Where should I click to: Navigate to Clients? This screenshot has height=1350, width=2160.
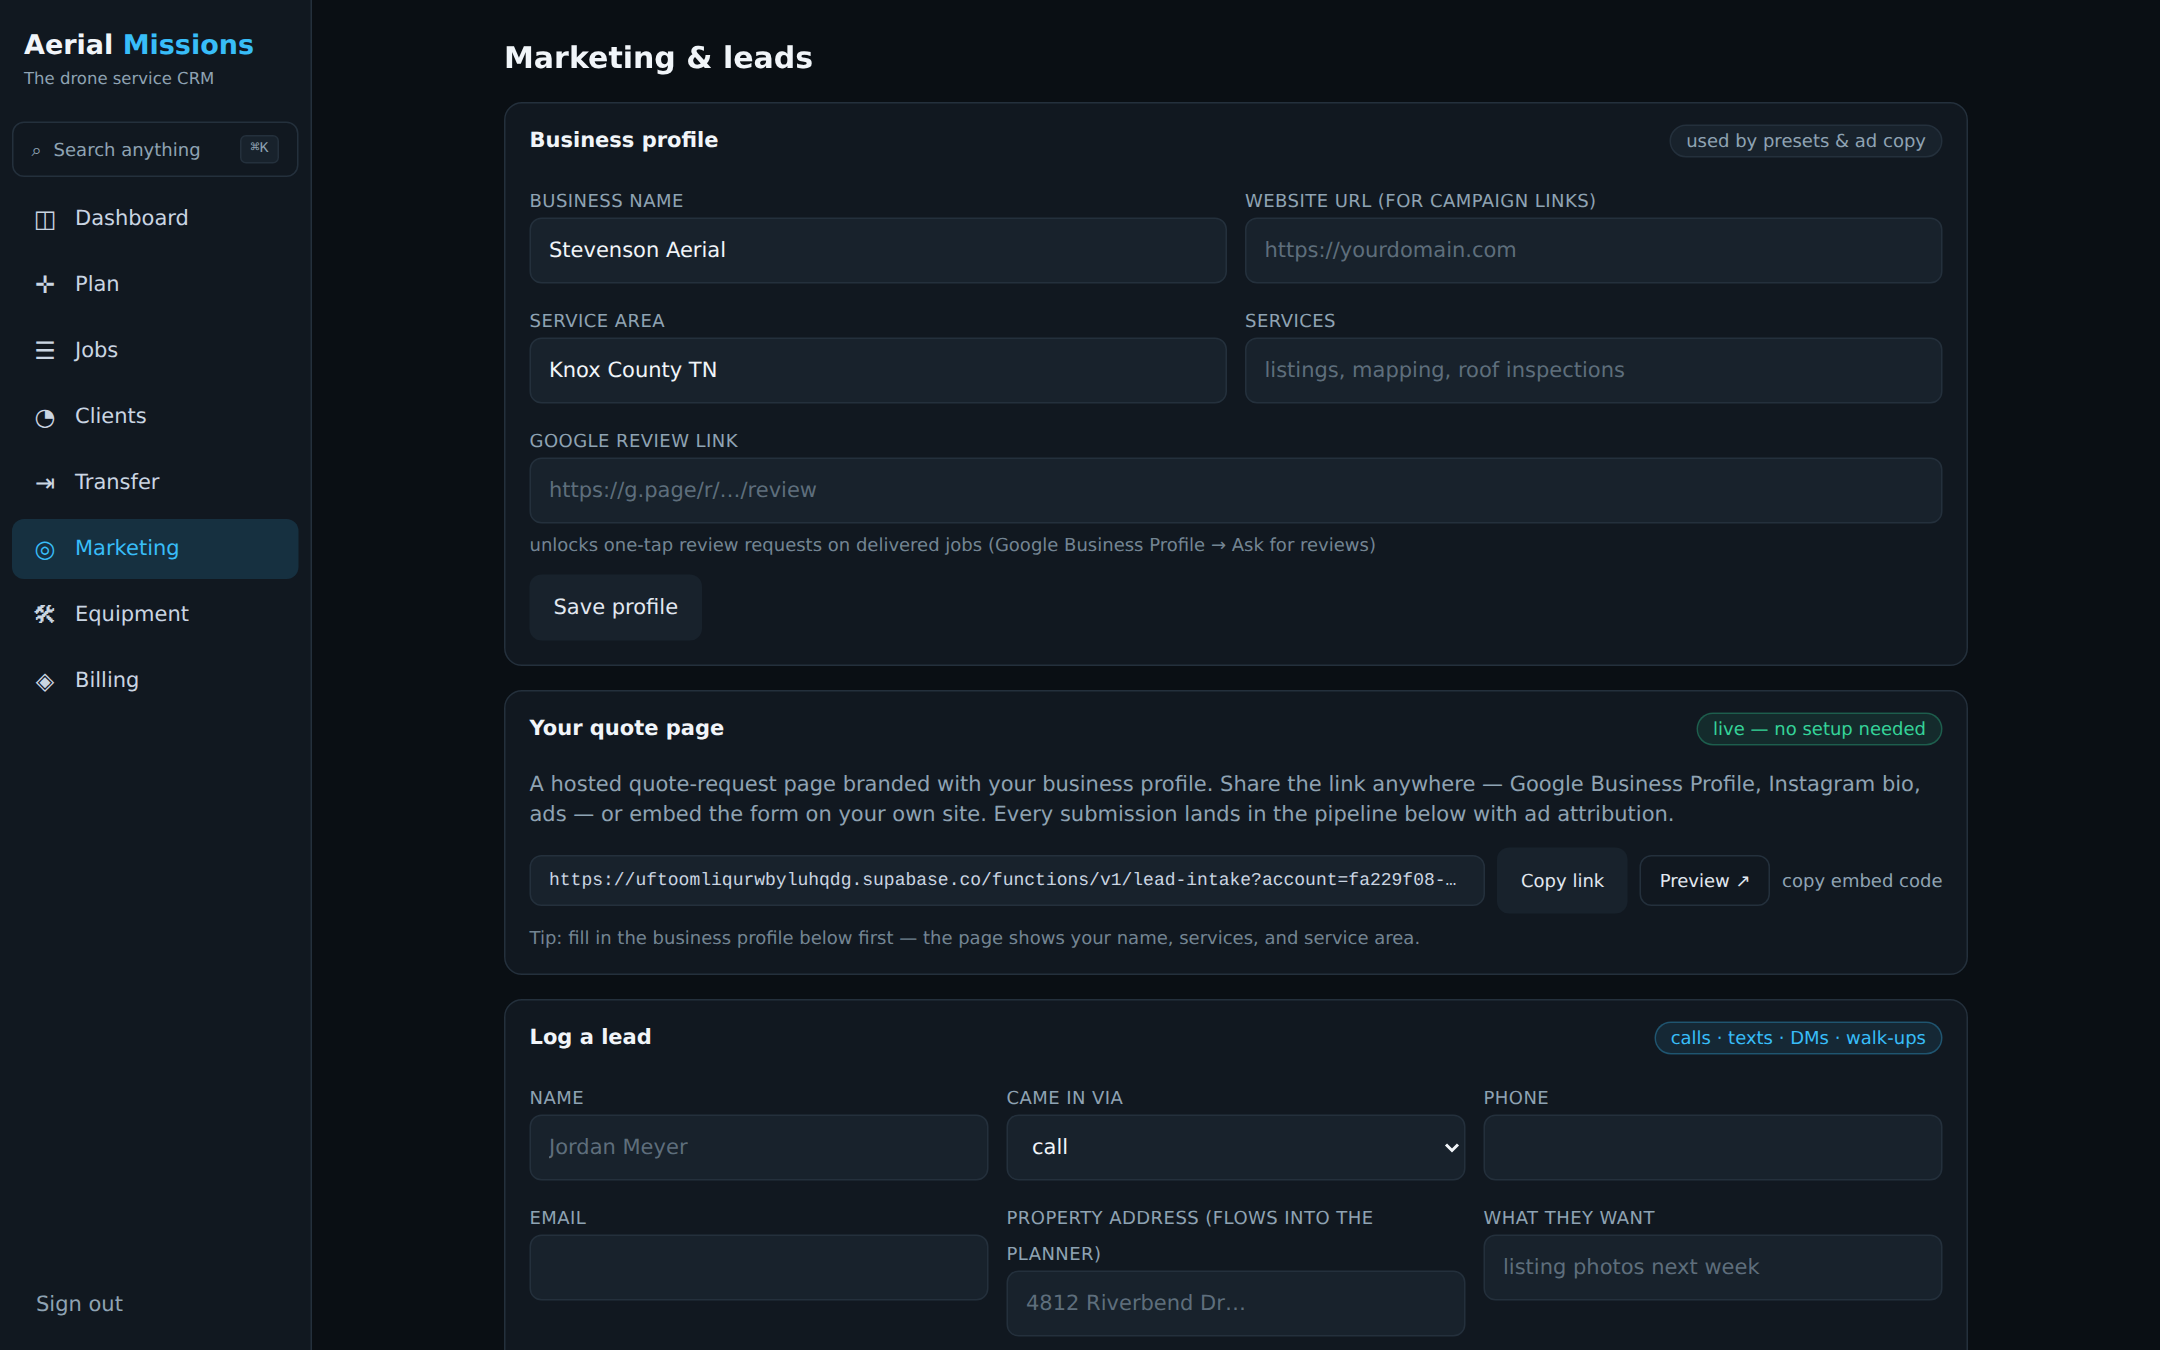pyautogui.click(x=155, y=416)
